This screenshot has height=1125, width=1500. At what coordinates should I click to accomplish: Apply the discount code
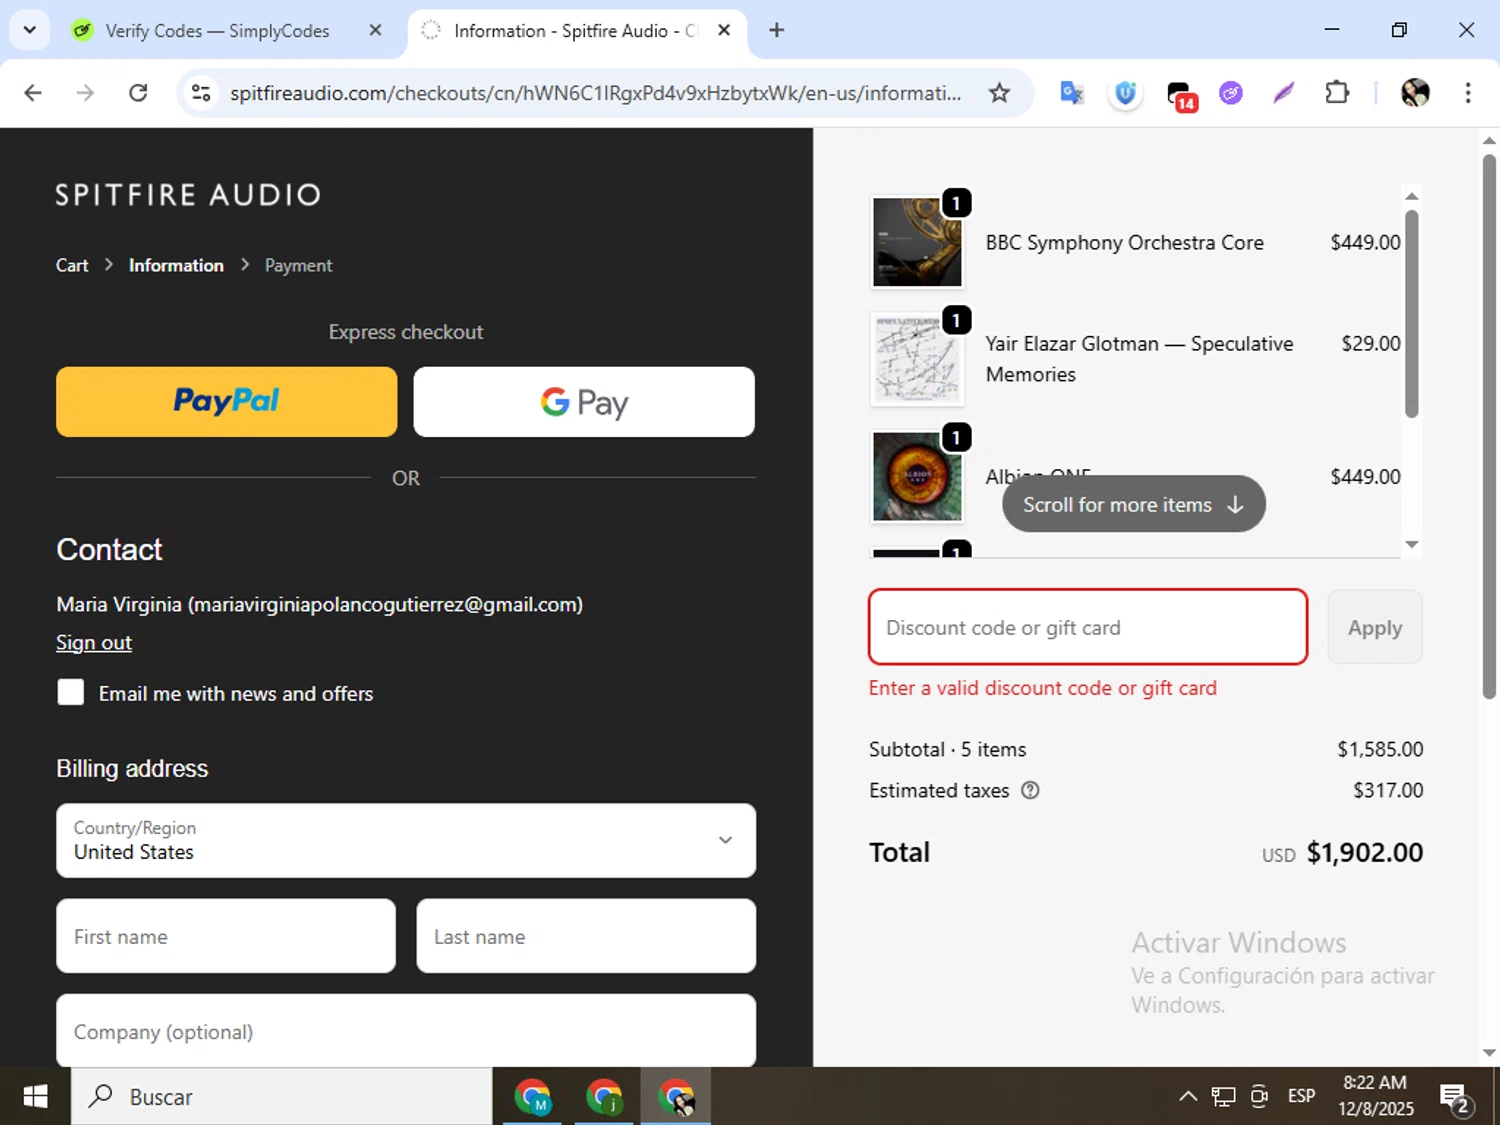point(1375,627)
